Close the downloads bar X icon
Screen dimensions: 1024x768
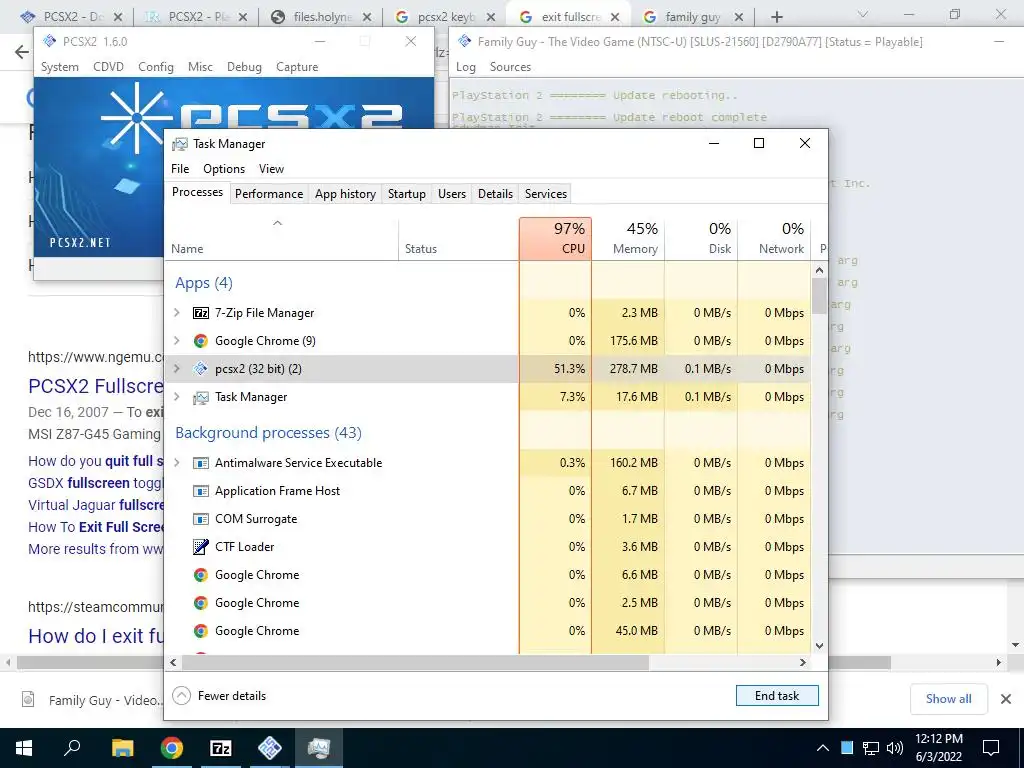pos(1006,699)
